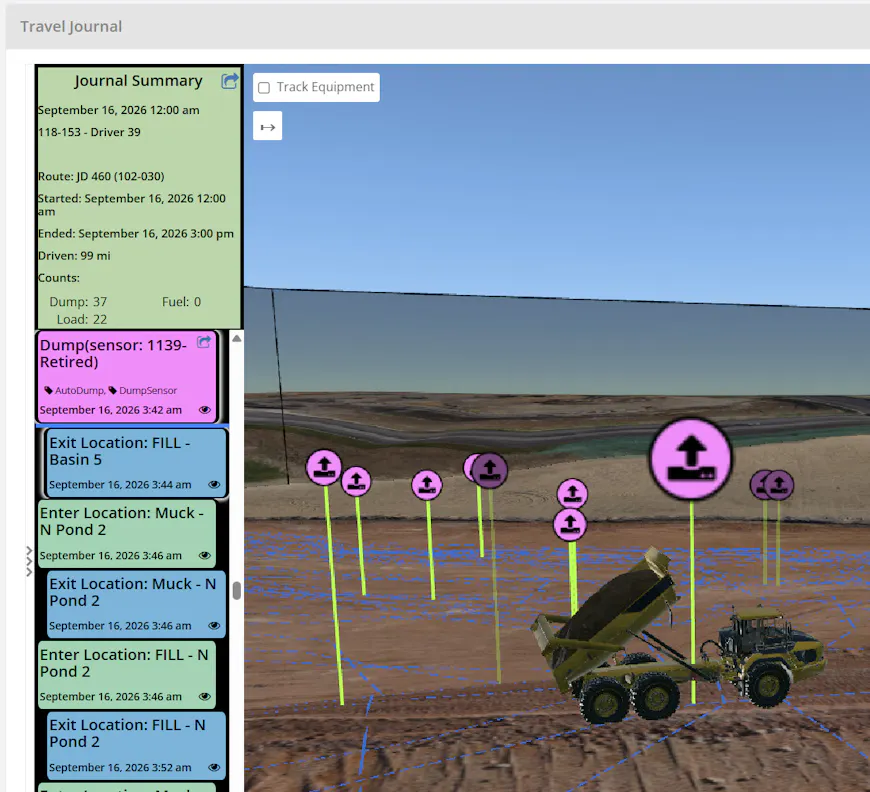Select the large highlighted dump marker

pyautogui.click(x=691, y=460)
